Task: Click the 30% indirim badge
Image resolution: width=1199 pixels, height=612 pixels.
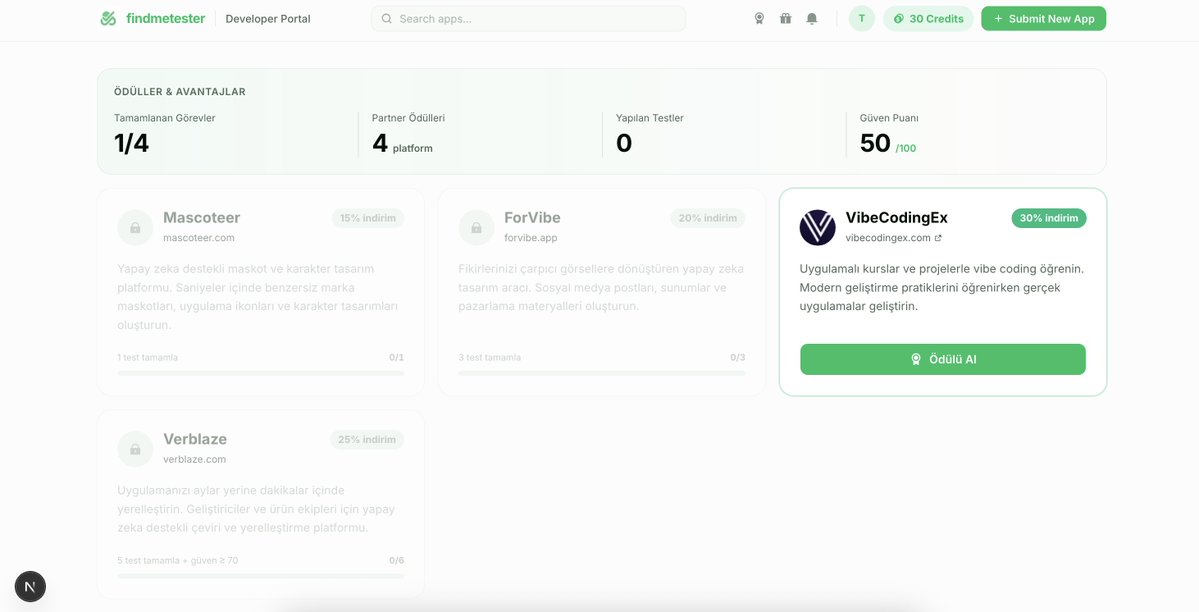Action: point(1048,218)
